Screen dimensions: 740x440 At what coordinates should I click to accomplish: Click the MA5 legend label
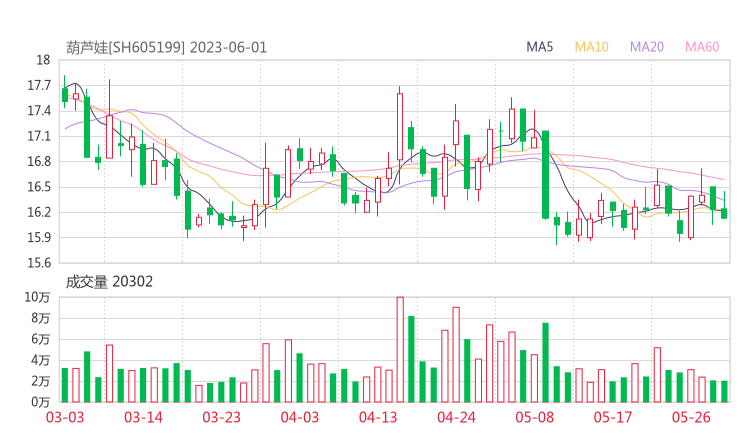point(539,47)
